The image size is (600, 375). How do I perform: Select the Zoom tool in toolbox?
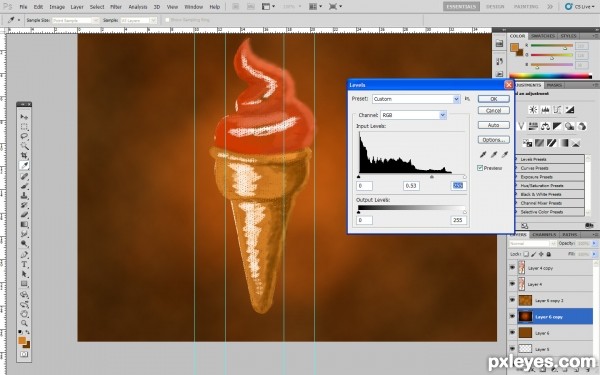pyautogui.click(x=24, y=323)
